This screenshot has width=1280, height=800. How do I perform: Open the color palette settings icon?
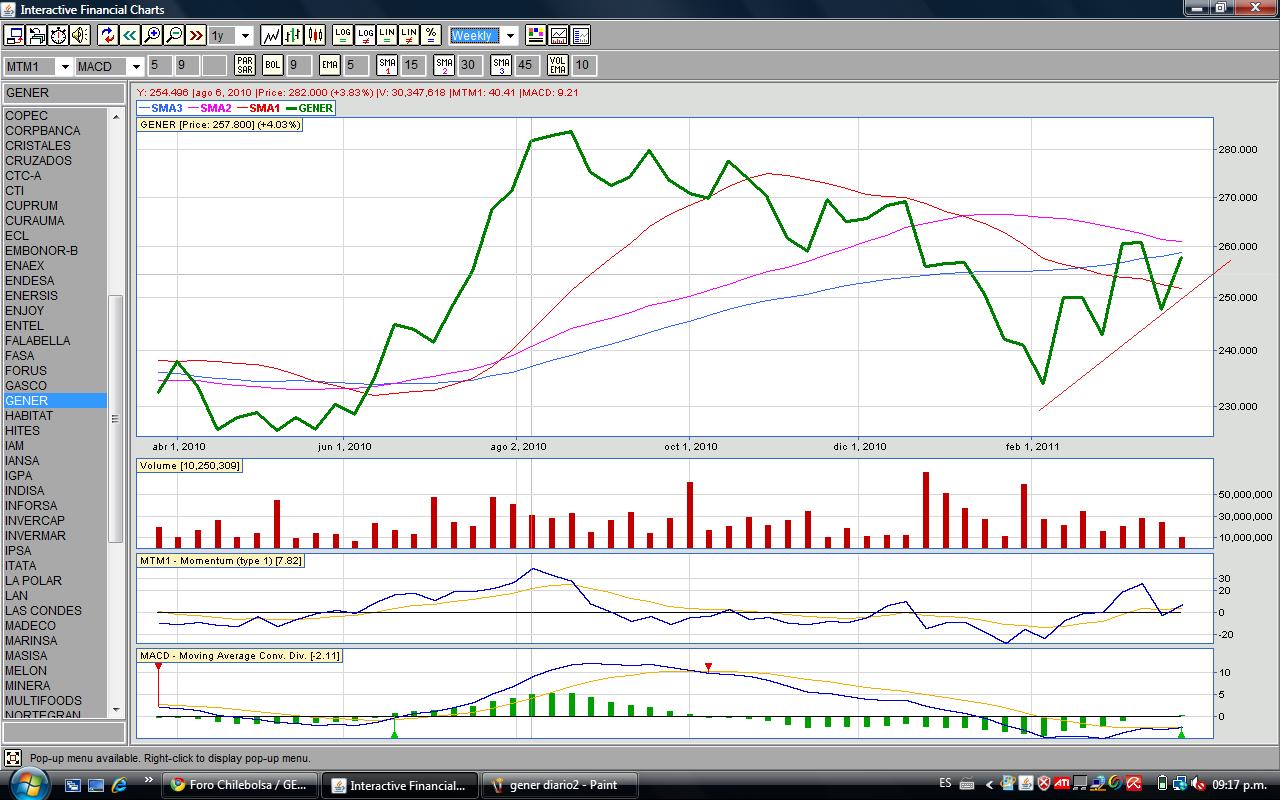pos(536,35)
